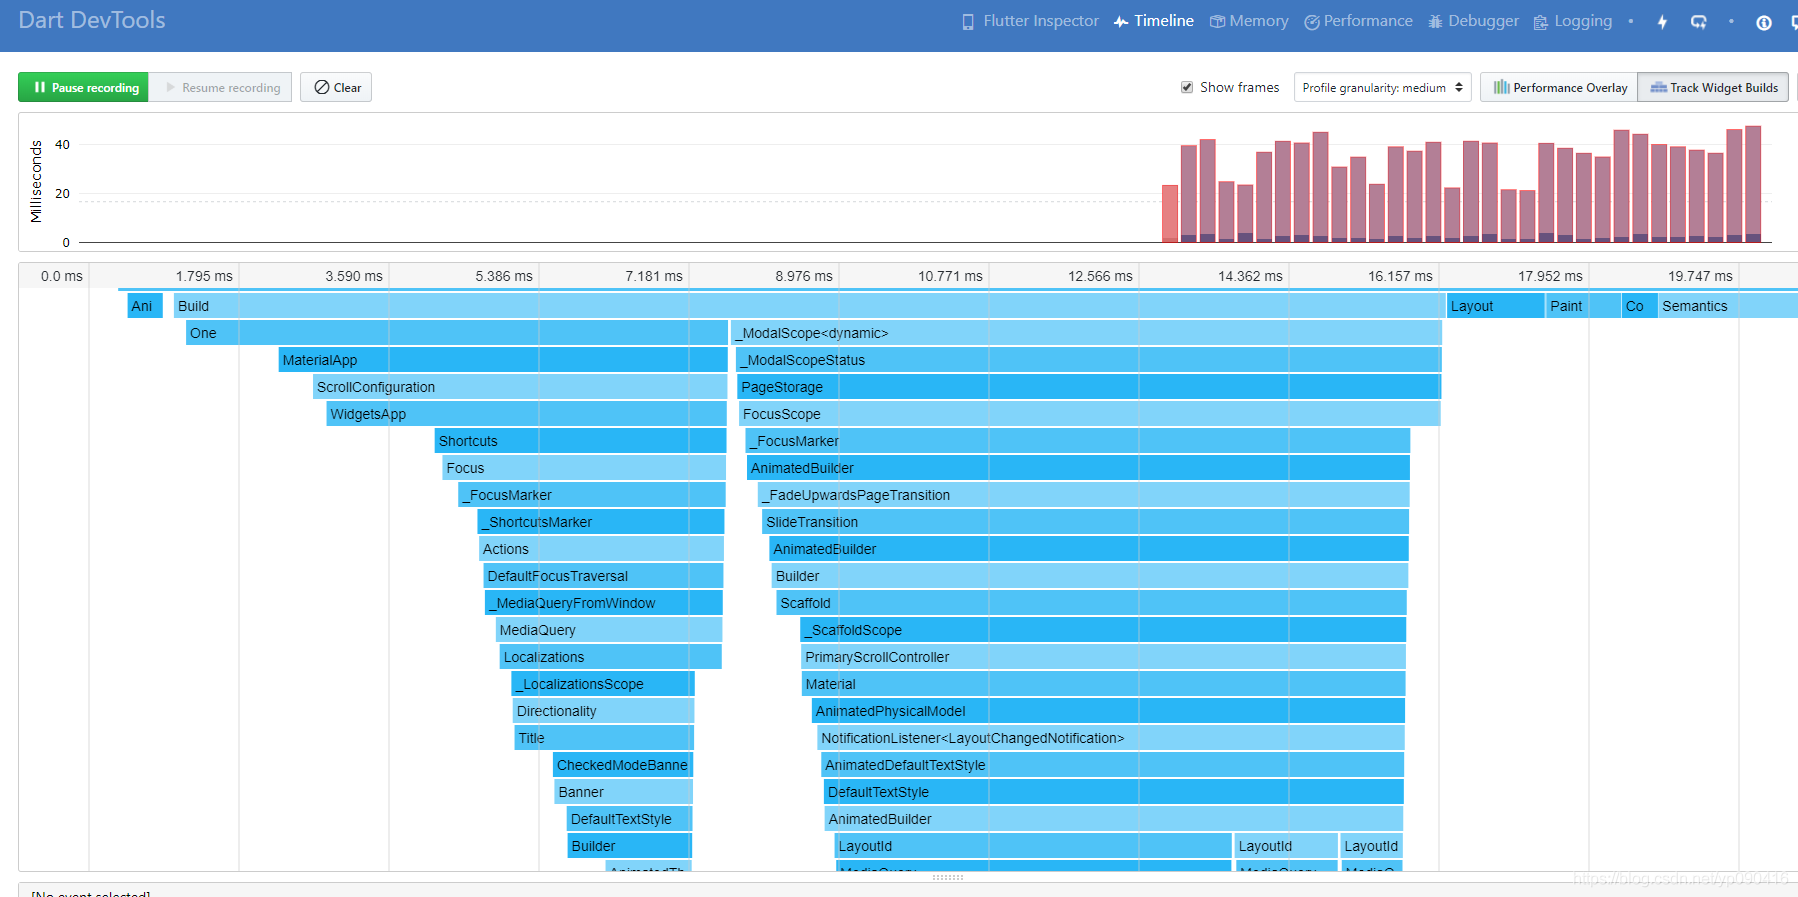Select the NotificationListener<LayoutChangedNotification> bar
1798x897 pixels.
[x=1111, y=738]
